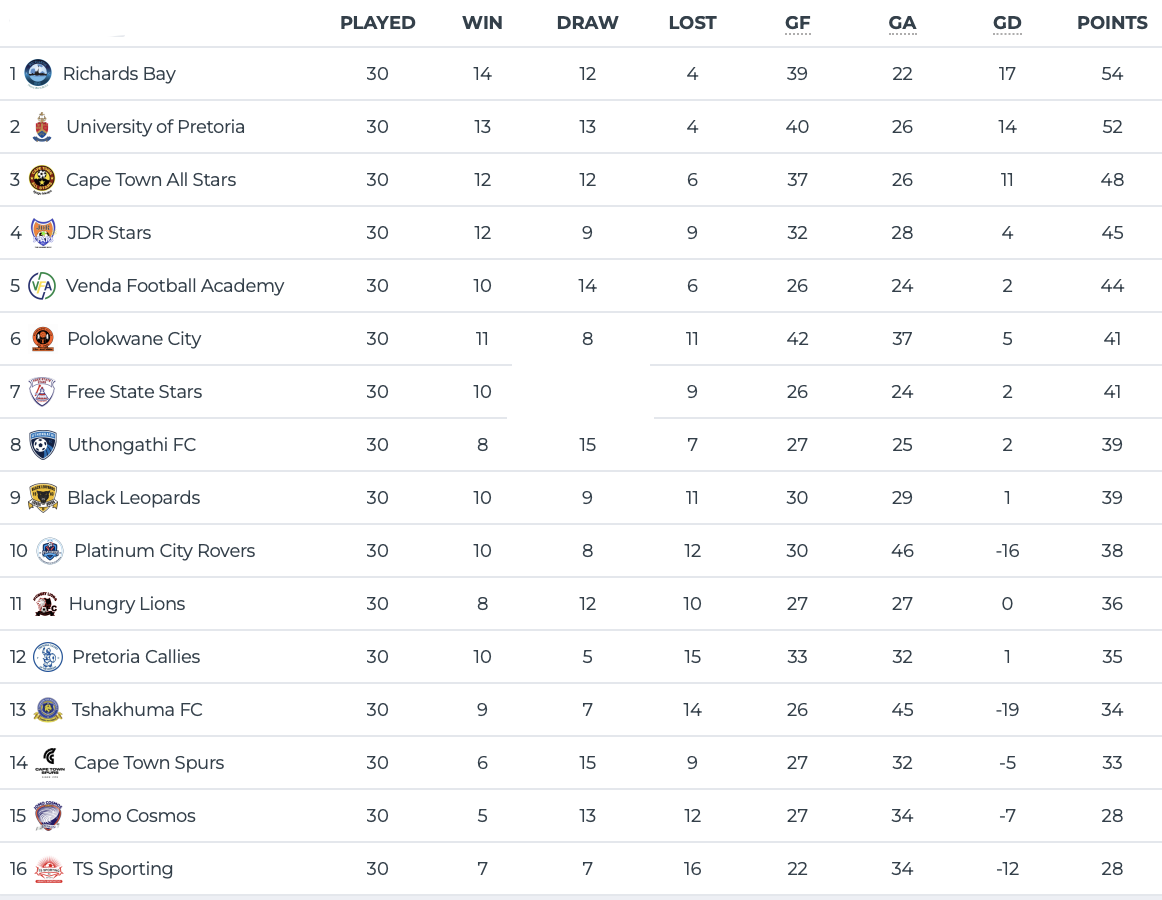
Task: Click the Polokwane City club badge
Action: pyautogui.click(x=42, y=339)
